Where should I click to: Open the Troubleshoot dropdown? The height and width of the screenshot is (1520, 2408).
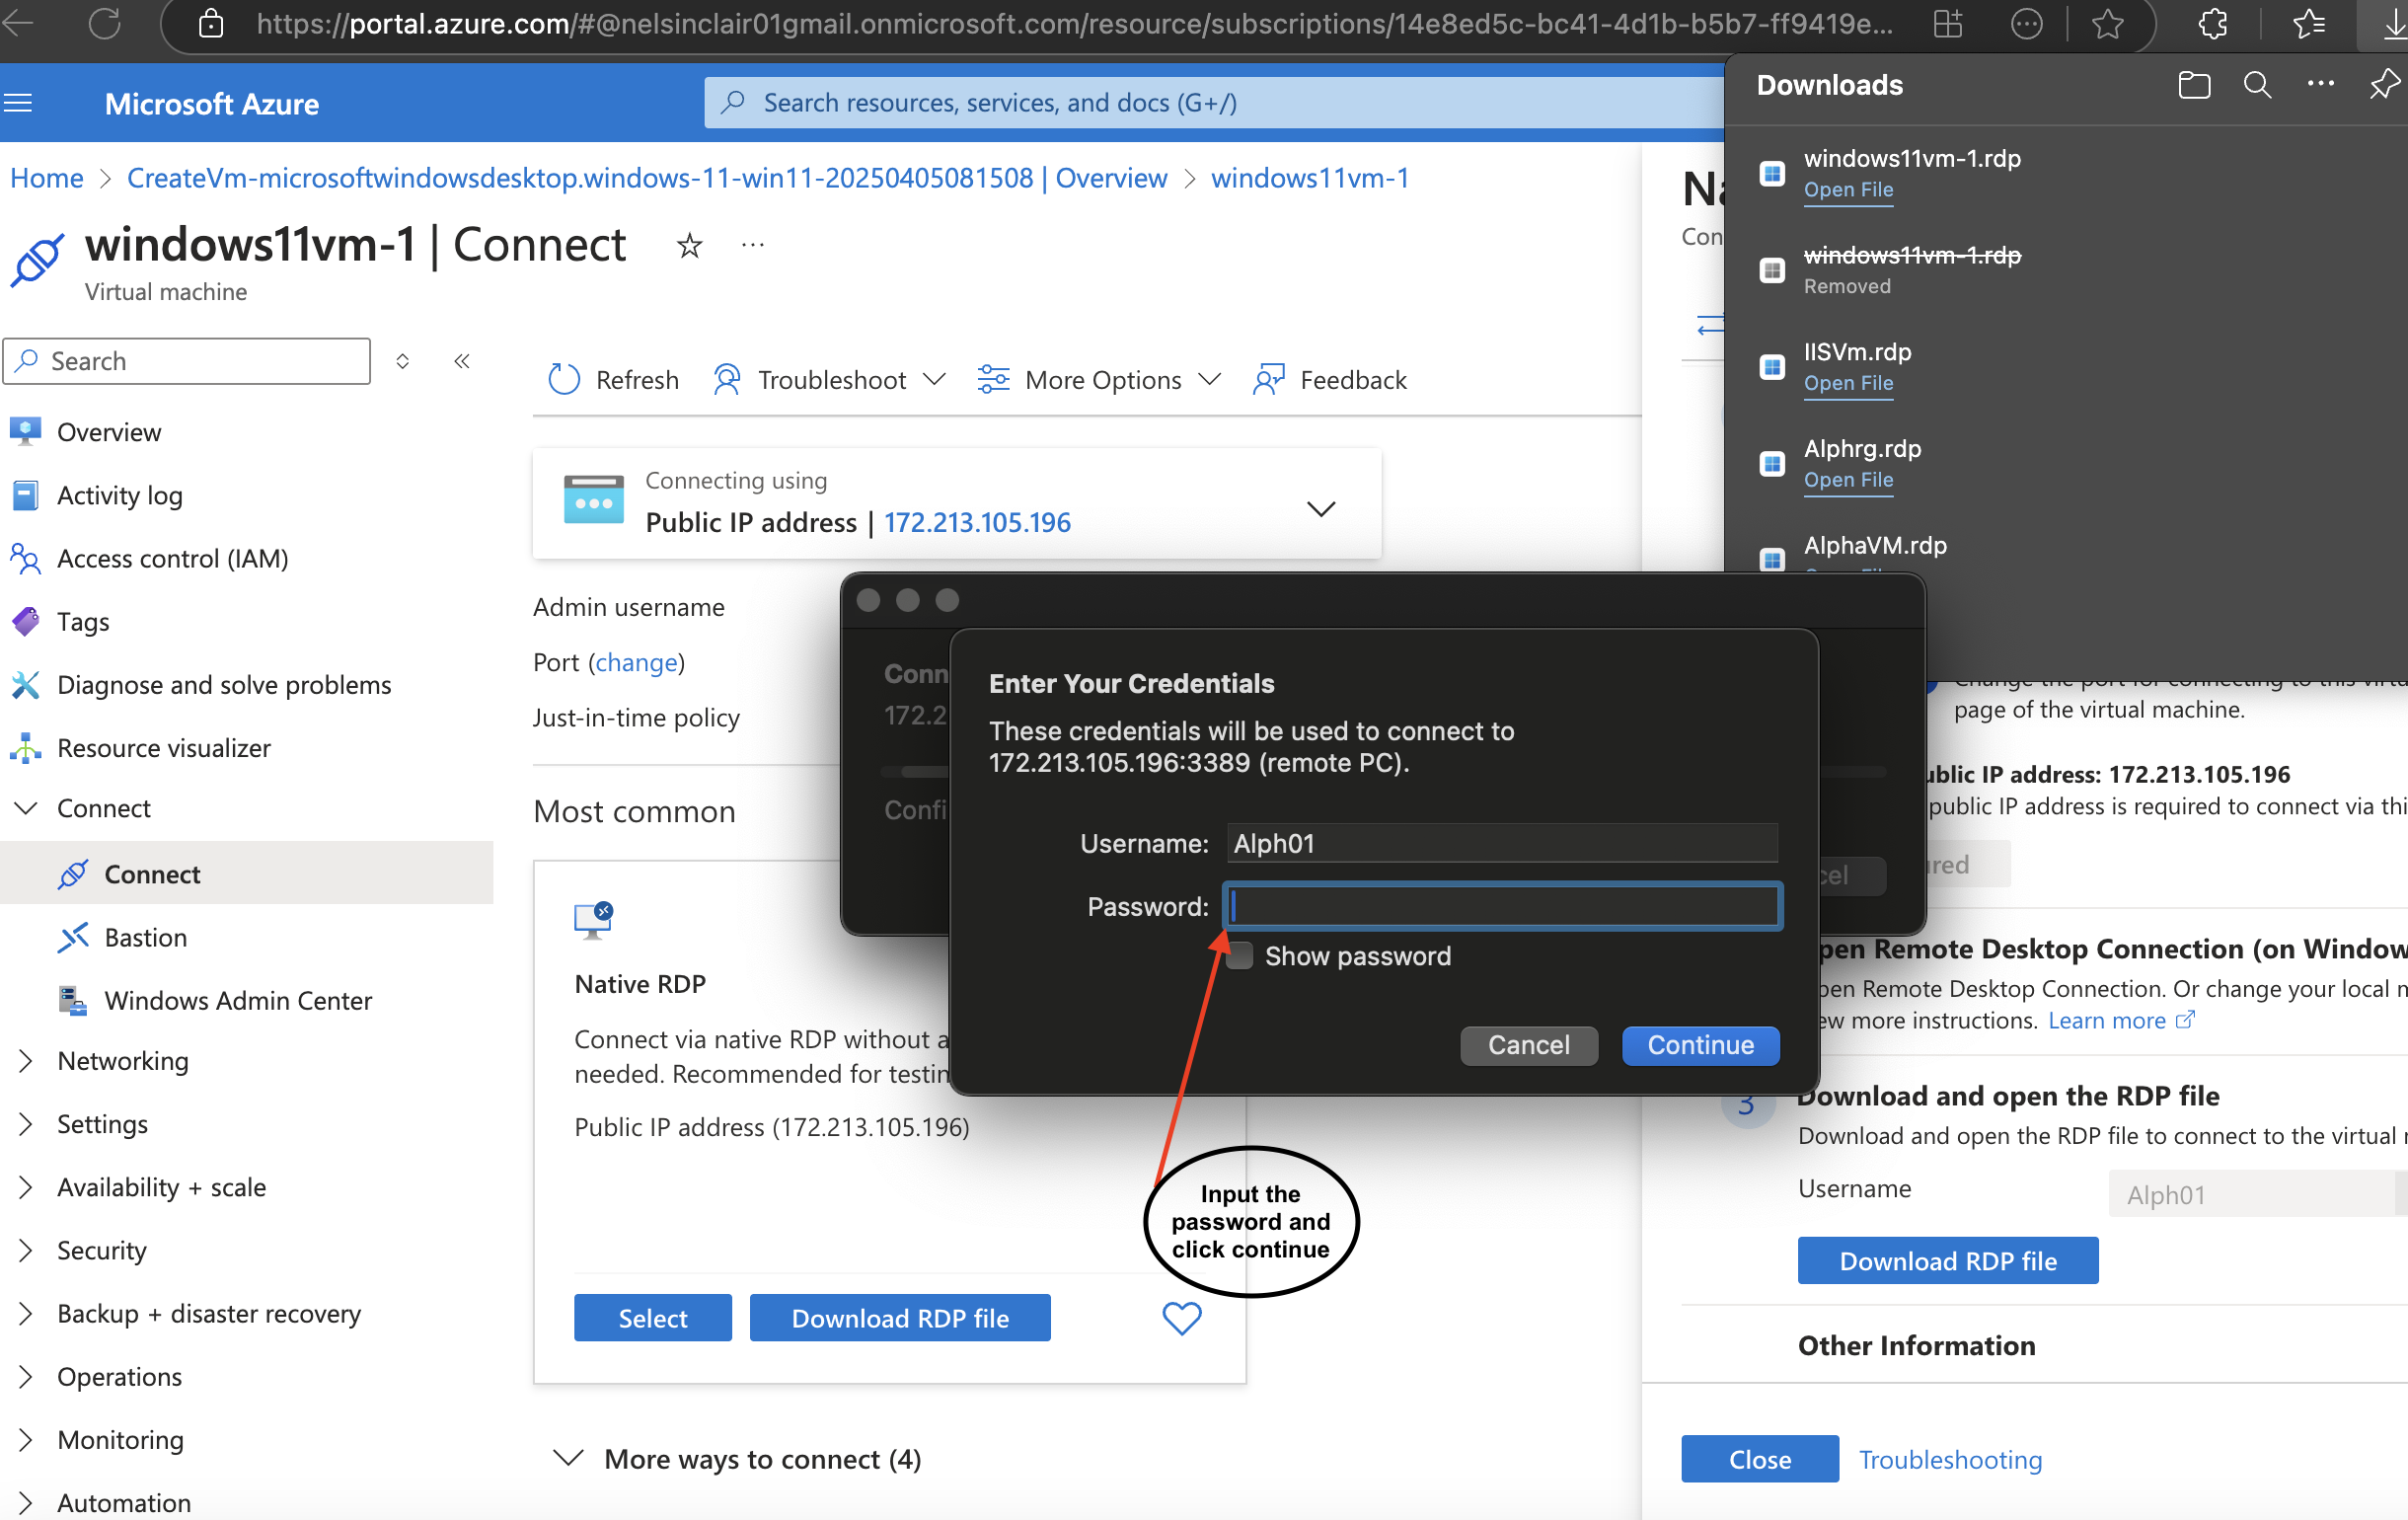tap(829, 380)
